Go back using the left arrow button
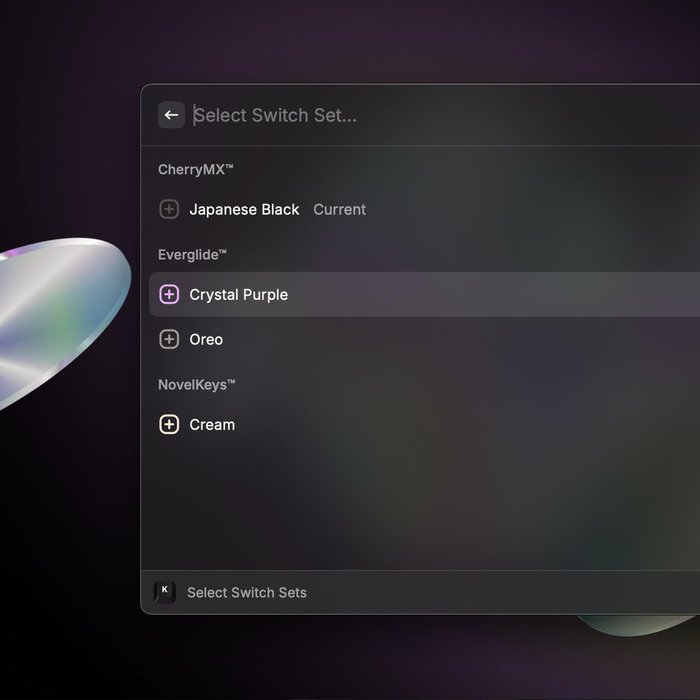700x700 pixels. pyautogui.click(x=171, y=115)
